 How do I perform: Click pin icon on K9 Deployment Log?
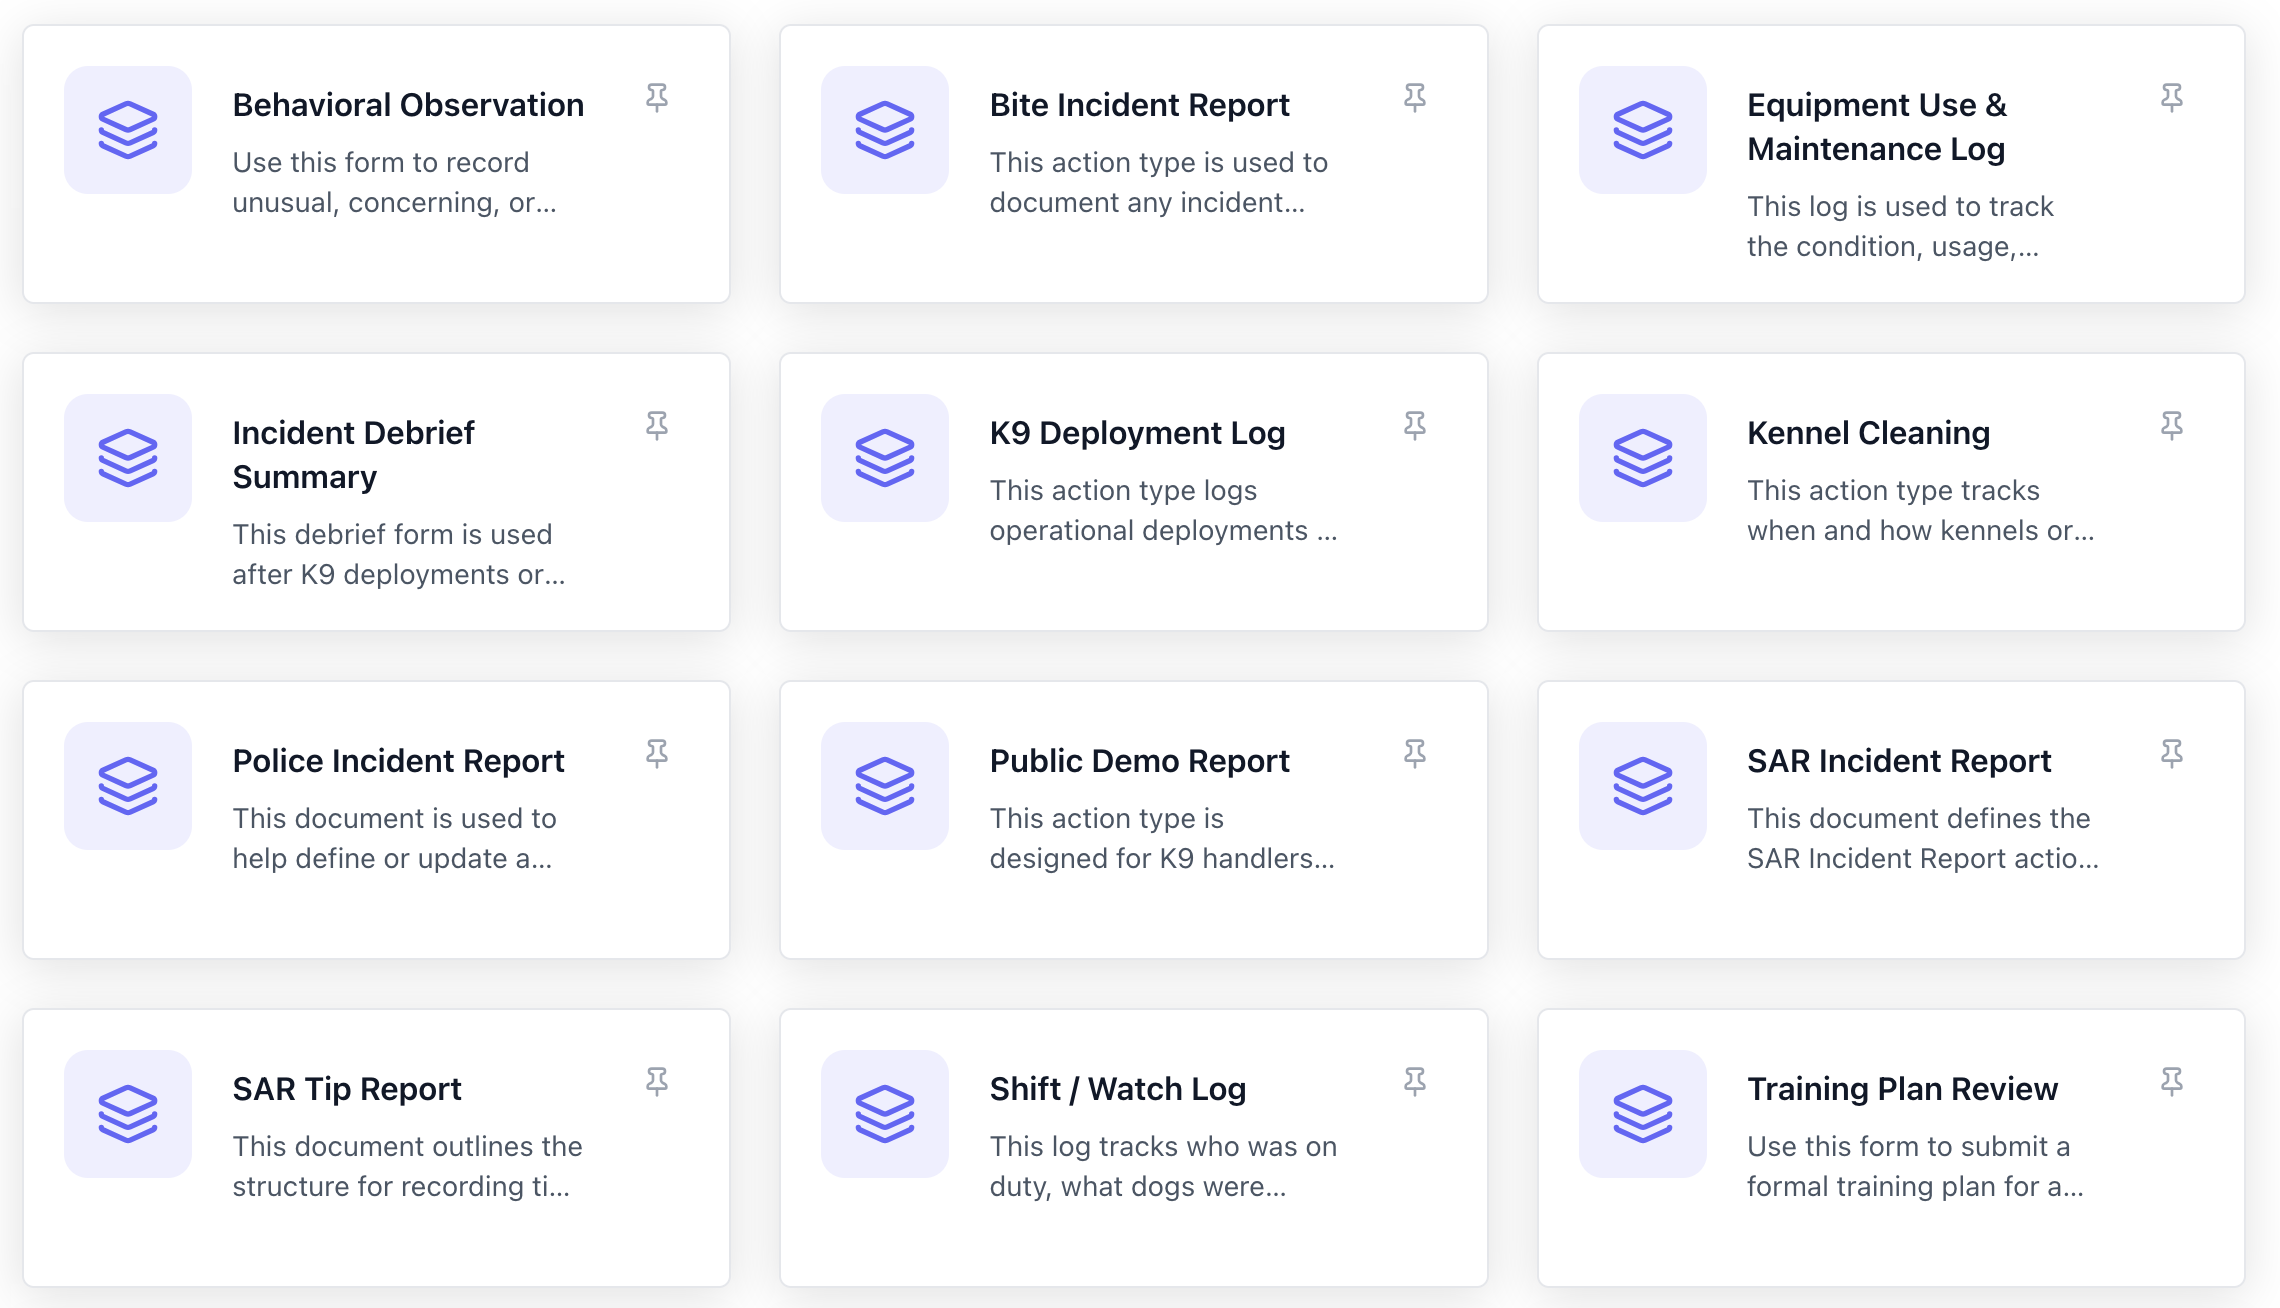coord(1414,426)
